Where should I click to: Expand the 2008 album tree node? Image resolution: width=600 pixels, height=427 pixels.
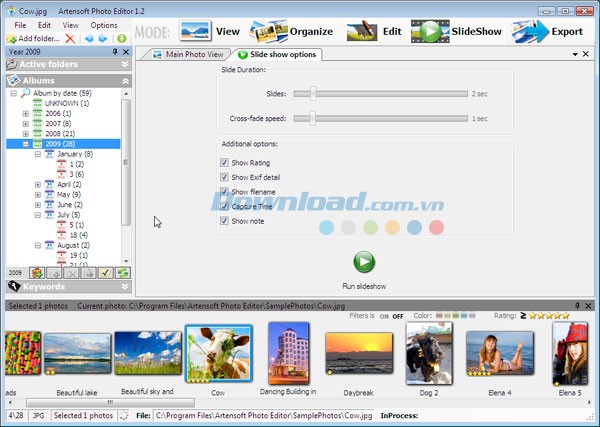click(x=25, y=133)
